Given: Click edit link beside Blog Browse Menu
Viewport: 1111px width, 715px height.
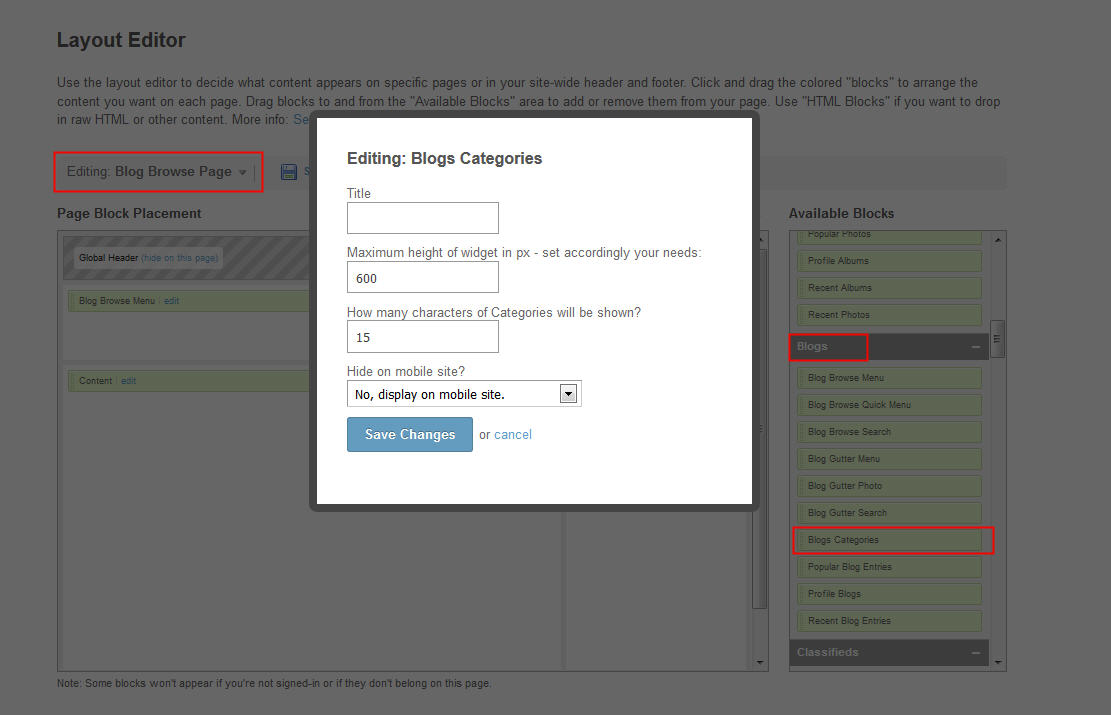Looking at the screenshot, I should (x=172, y=301).
